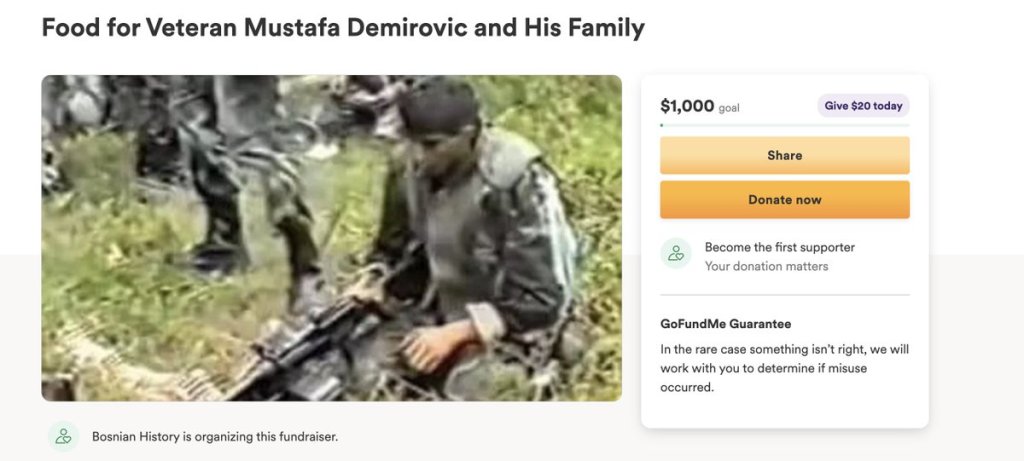Click the Donate now button

784,200
